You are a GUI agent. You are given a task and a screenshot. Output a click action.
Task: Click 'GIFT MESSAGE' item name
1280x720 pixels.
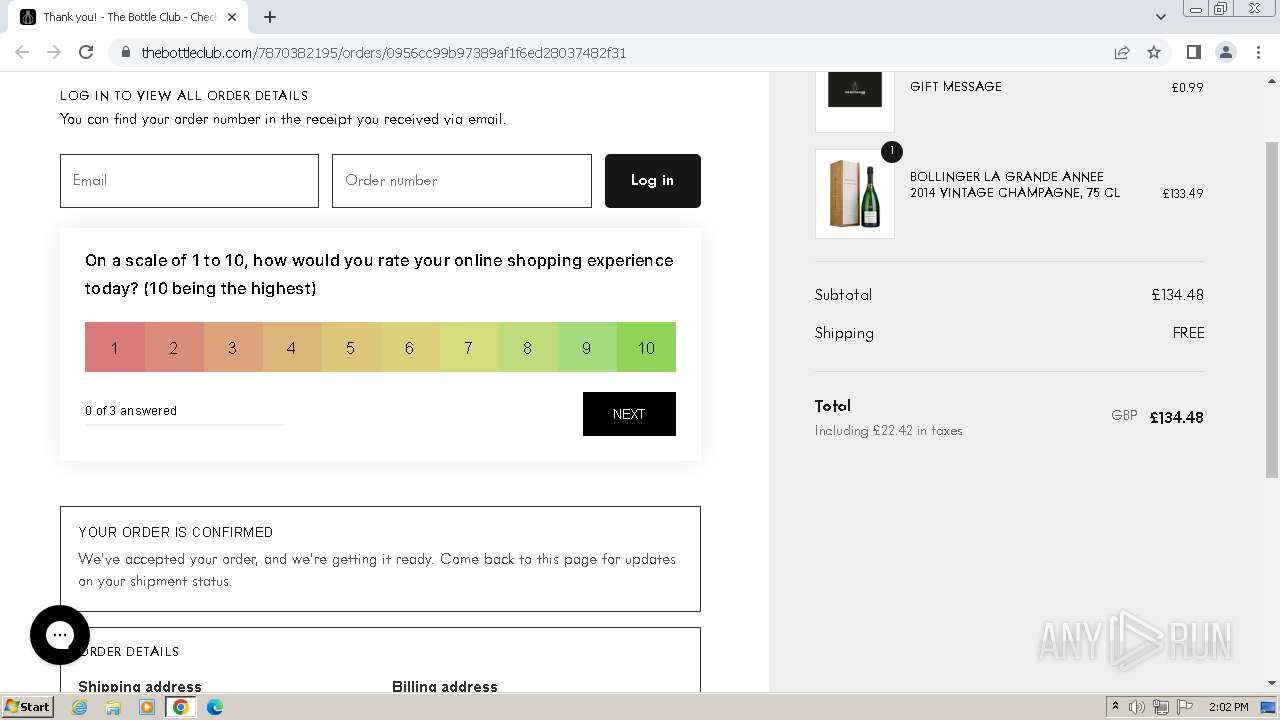coord(956,87)
